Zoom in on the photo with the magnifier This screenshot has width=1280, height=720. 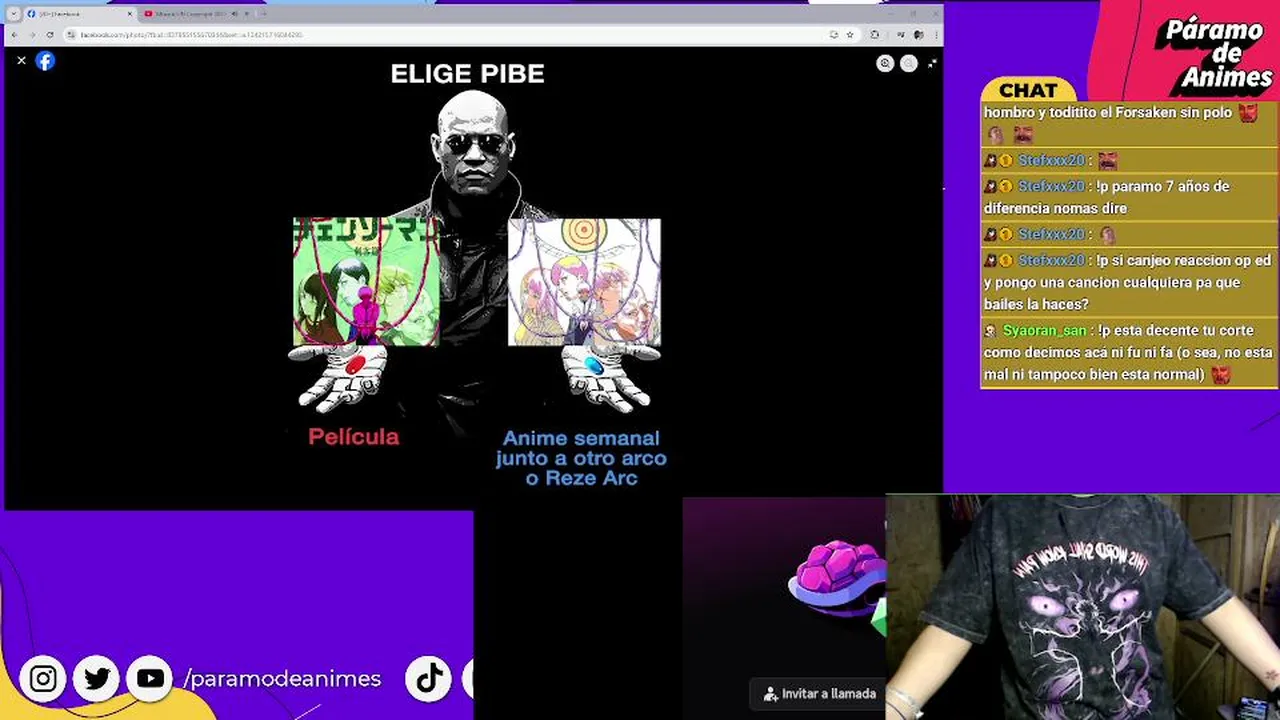[885, 63]
